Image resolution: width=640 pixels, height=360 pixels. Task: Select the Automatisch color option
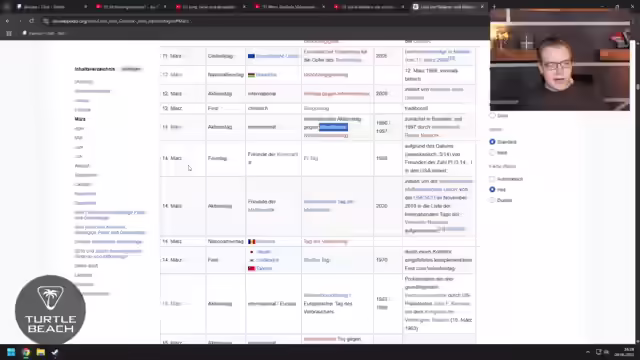(x=492, y=179)
